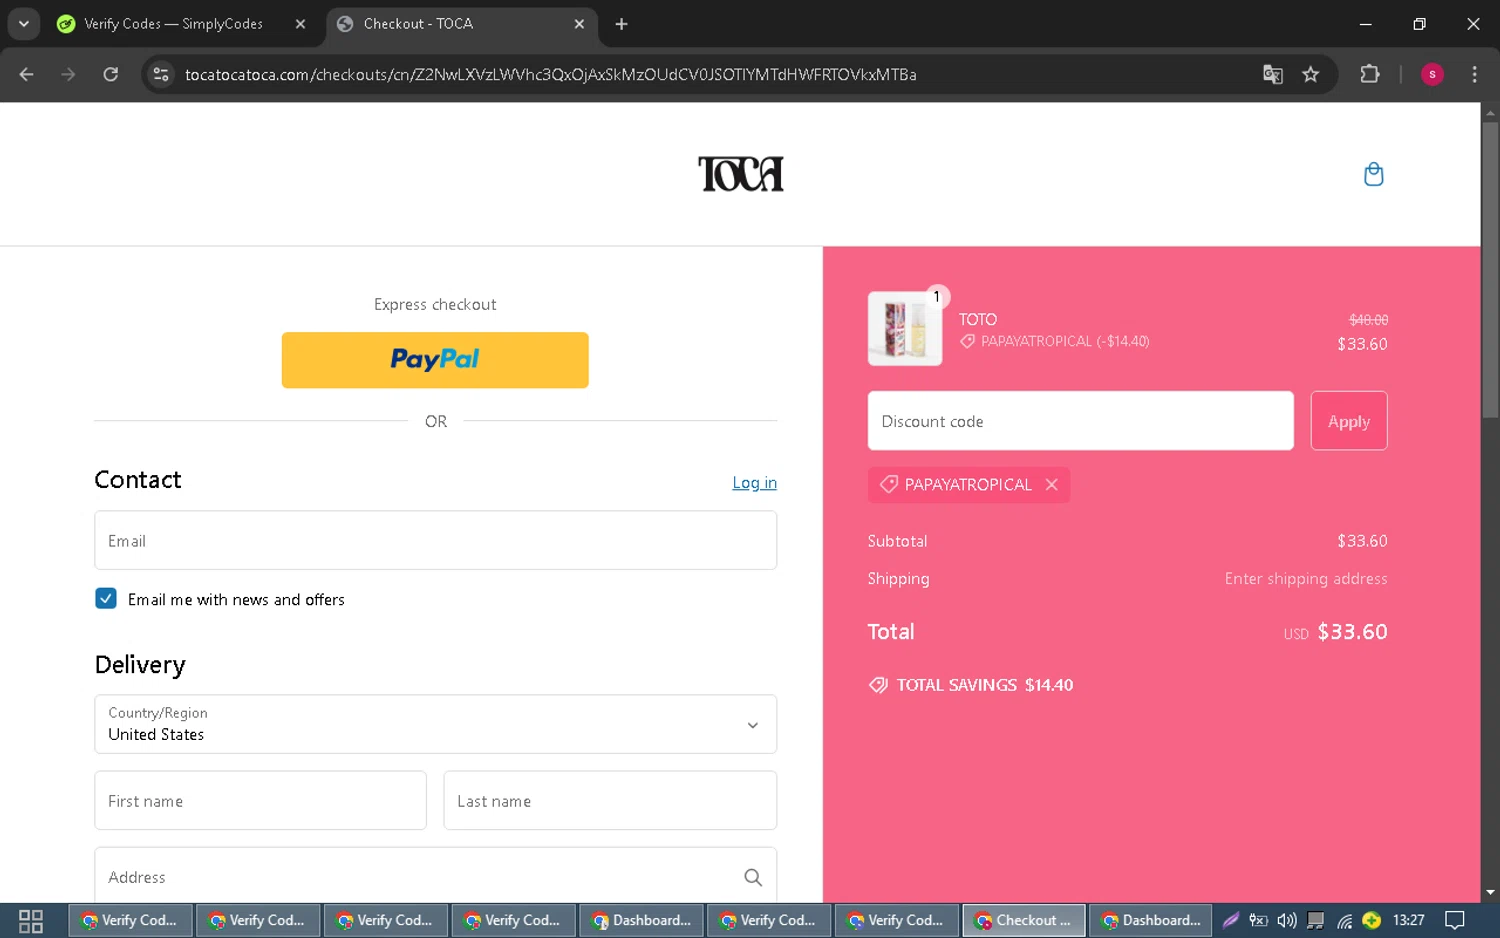1500x938 pixels.
Task: Open the site information icon in address bar
Action: pyautogui.click(x=161, y=74)
